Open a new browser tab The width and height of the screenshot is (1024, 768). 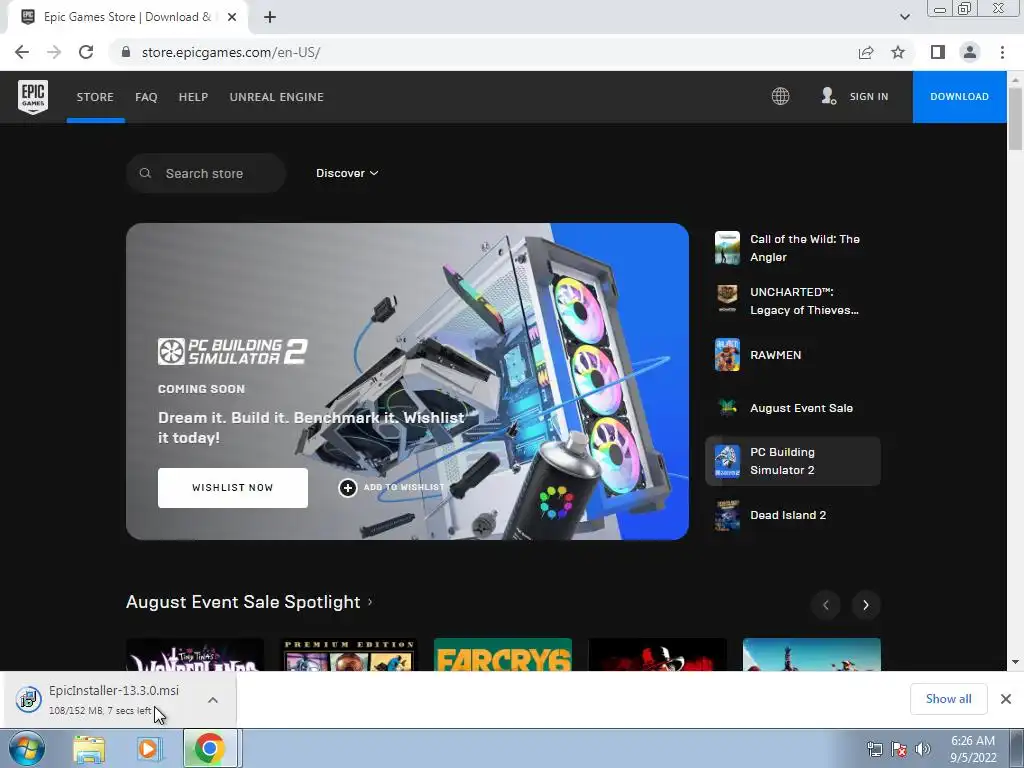point(270,17)
